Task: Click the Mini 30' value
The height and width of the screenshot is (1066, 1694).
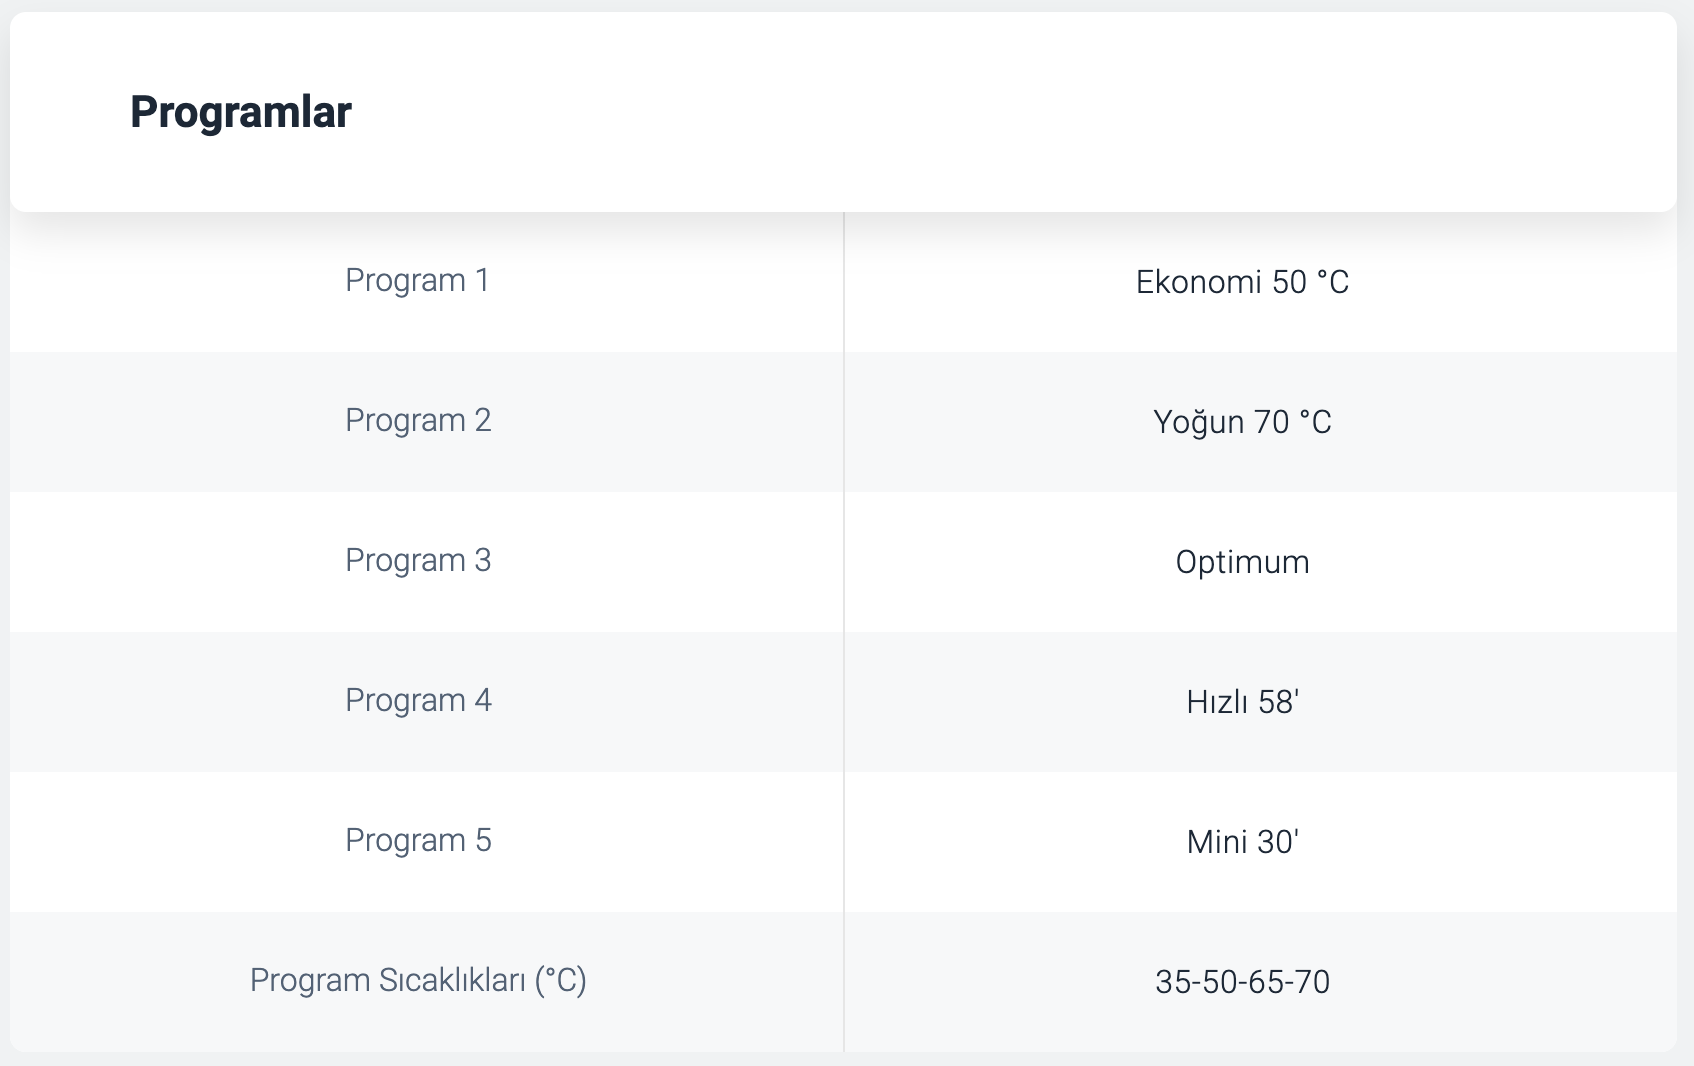Action: (x=1242, y=842)
